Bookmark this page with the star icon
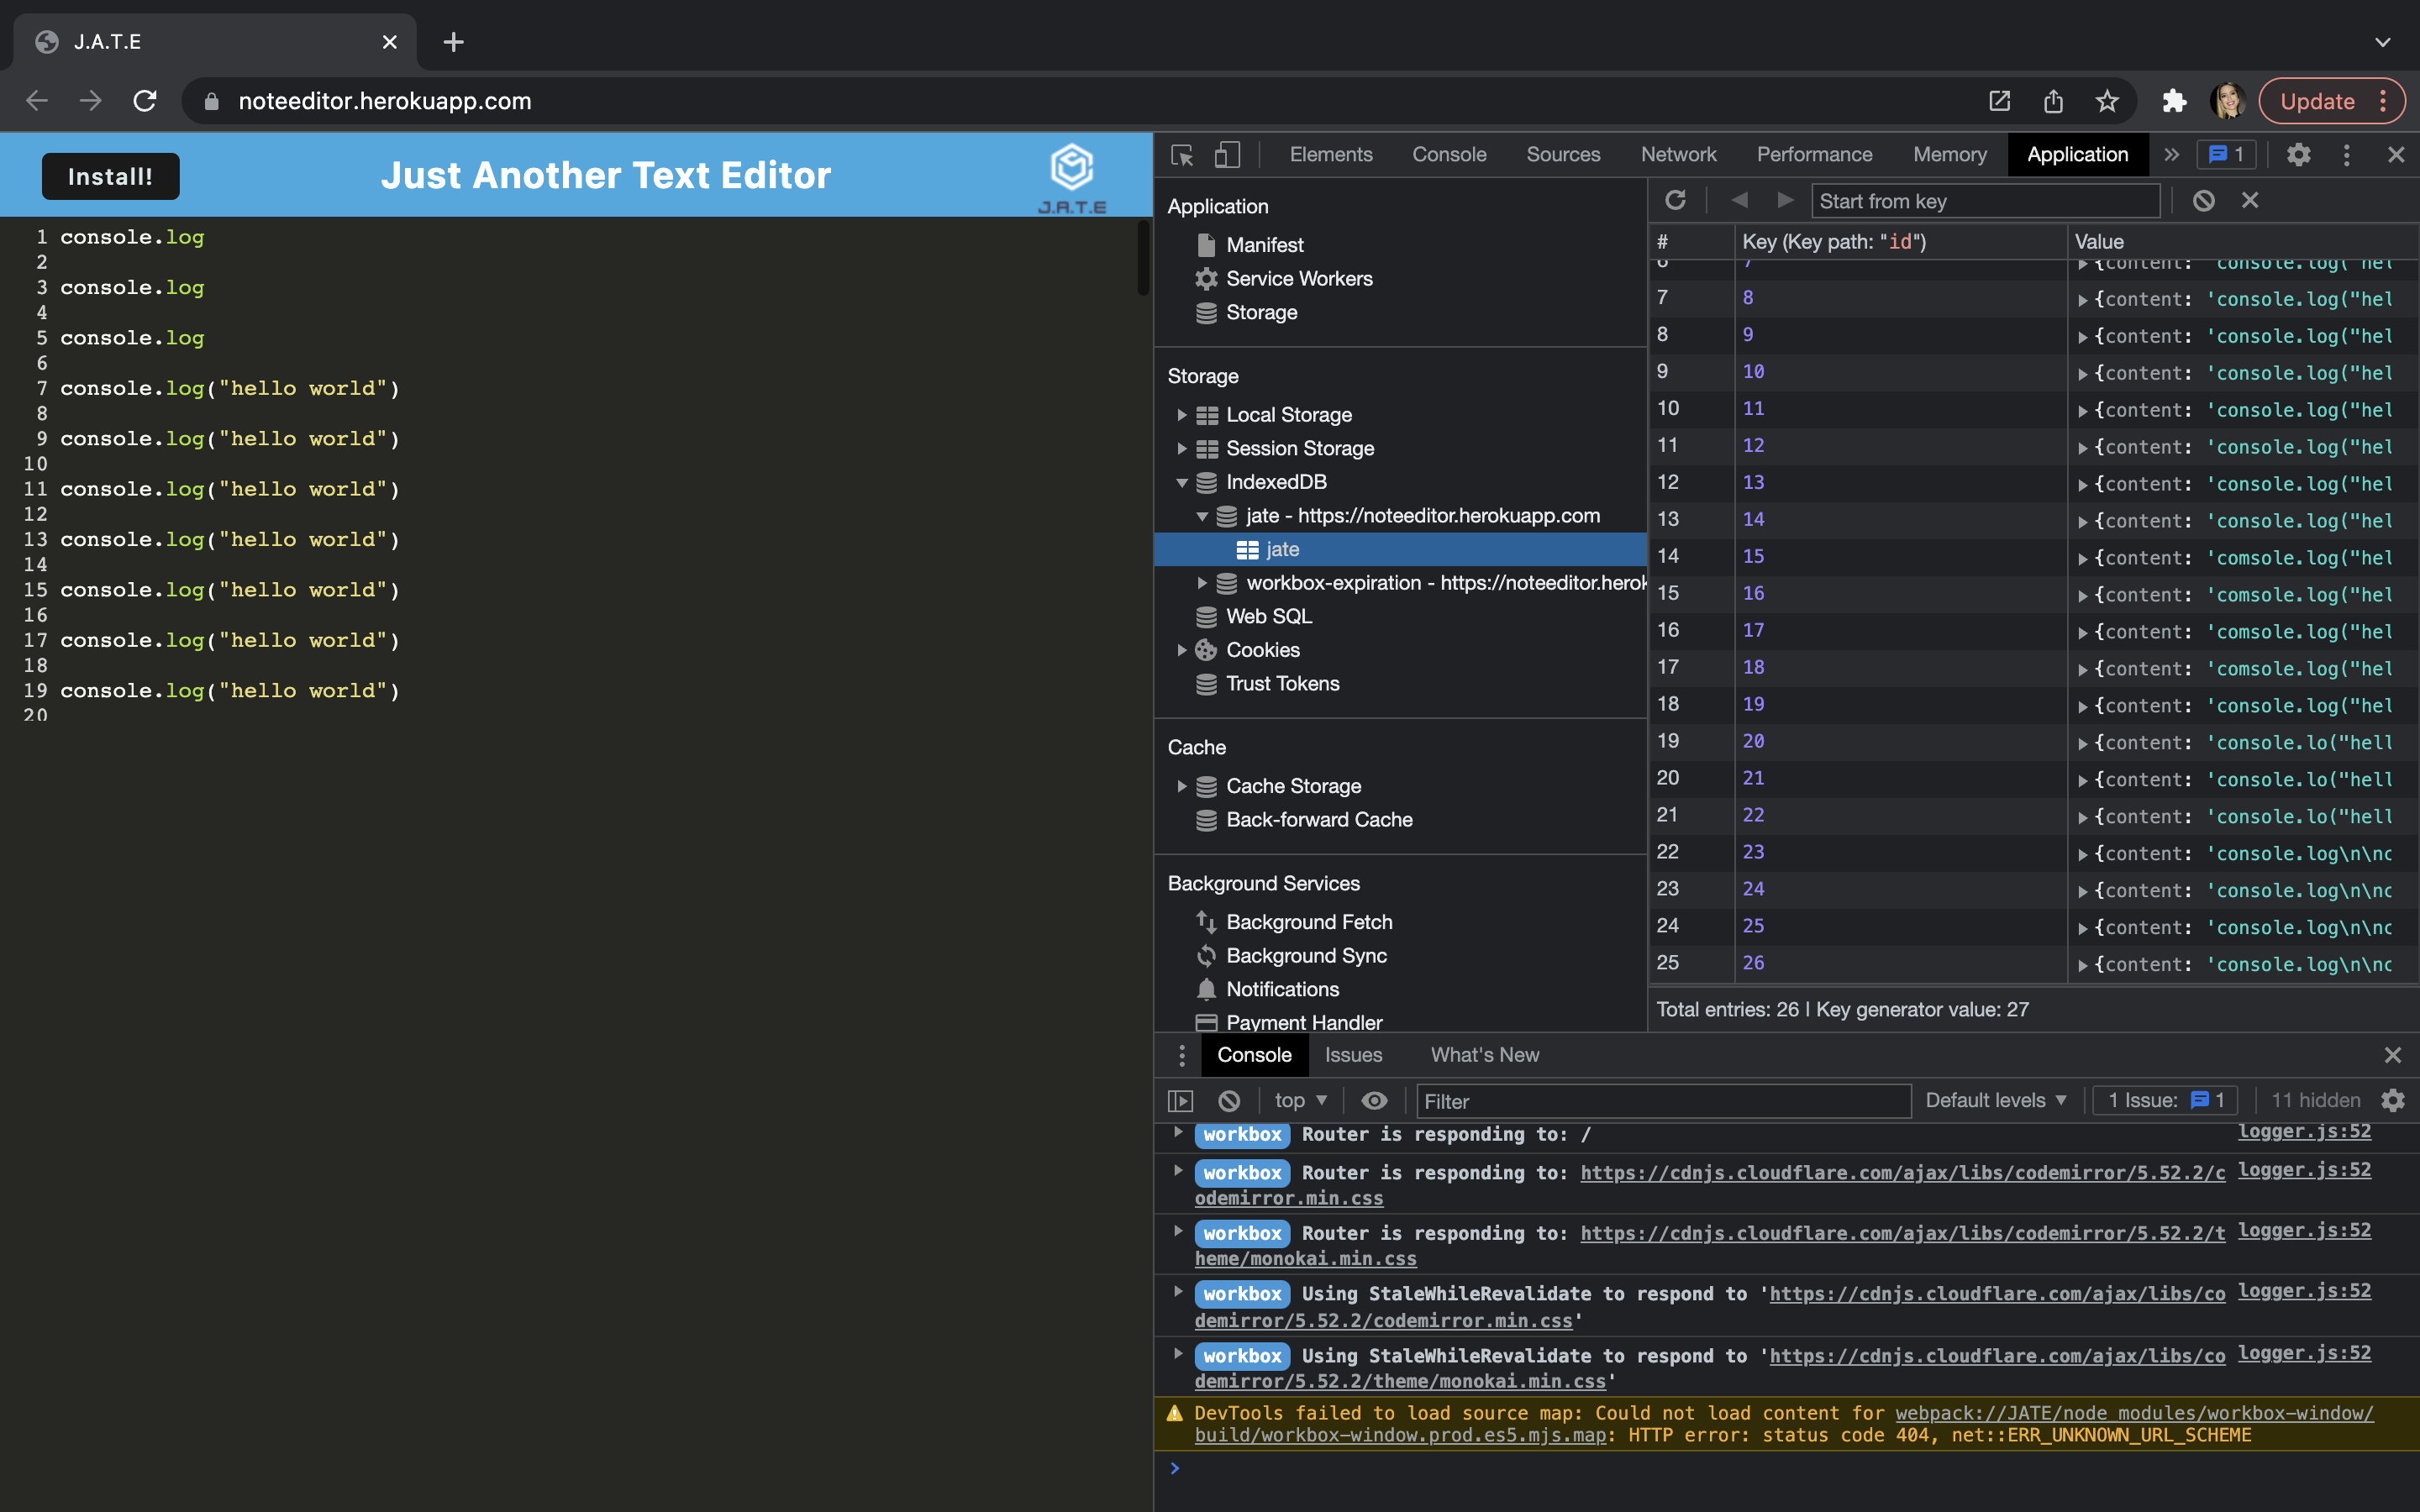The width and height of the screenshot is (2420, 1512). [2107, 101]
